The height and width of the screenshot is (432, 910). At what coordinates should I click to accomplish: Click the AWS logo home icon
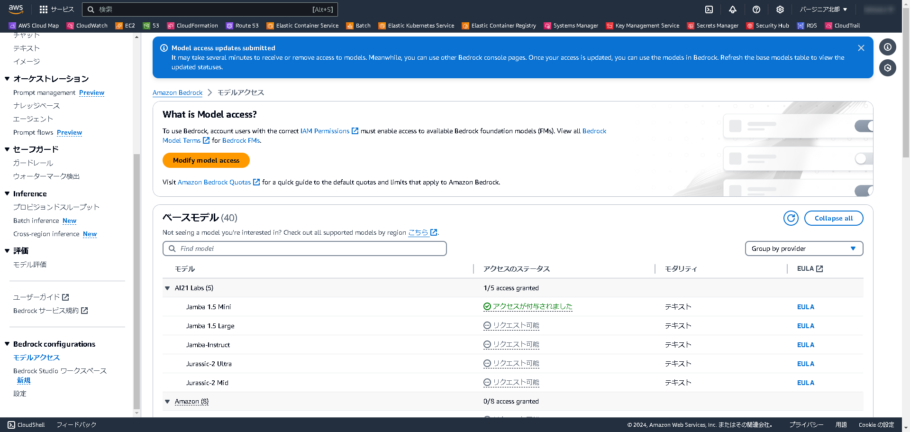click(x=16, y=9)
